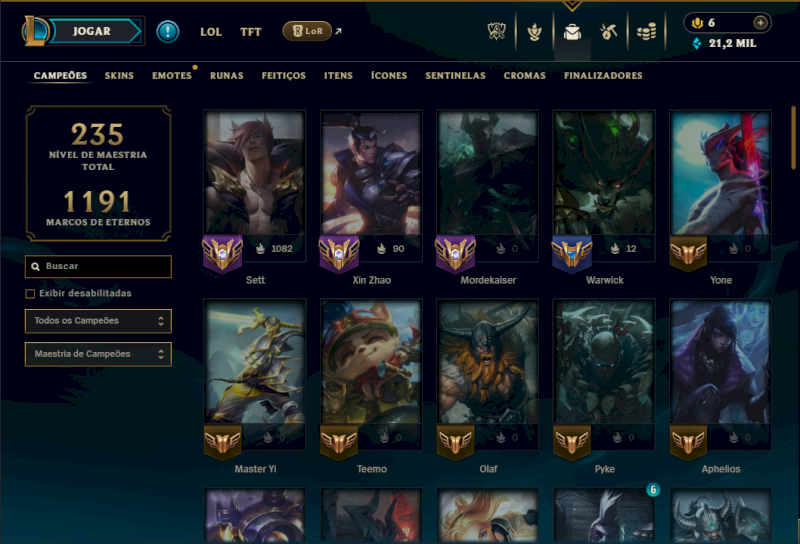Open the Store coins icon
Screen dimensions: 800x544
(646, 32)
